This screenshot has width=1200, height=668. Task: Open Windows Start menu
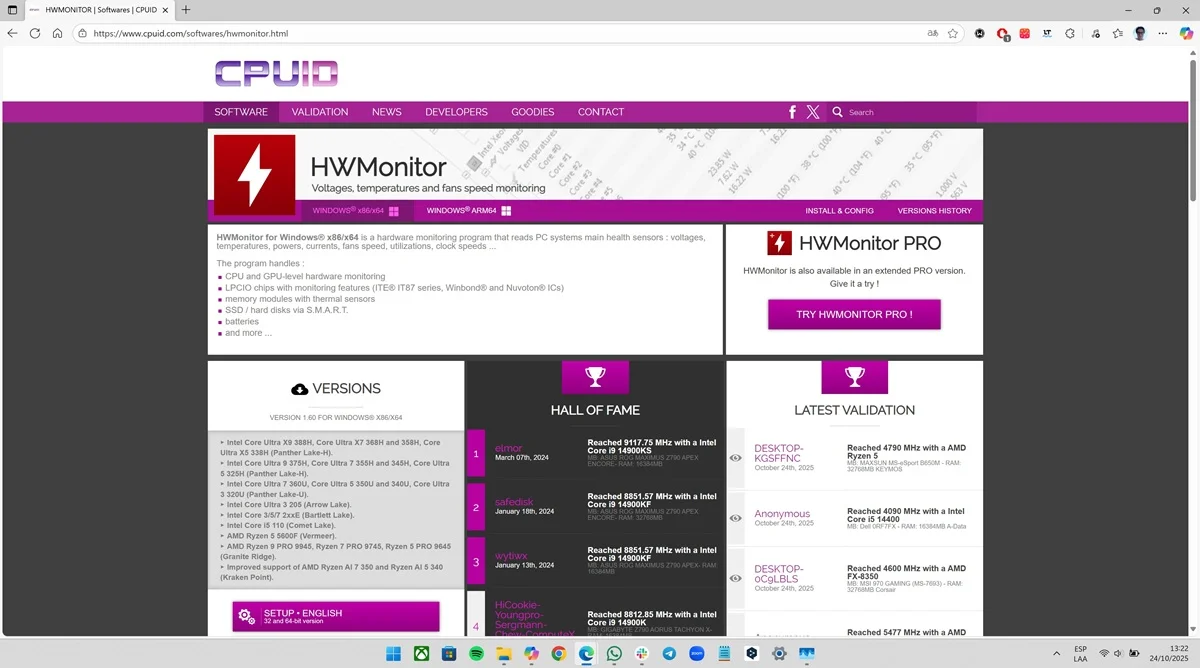pyautogui.click(x=394, y=653)
